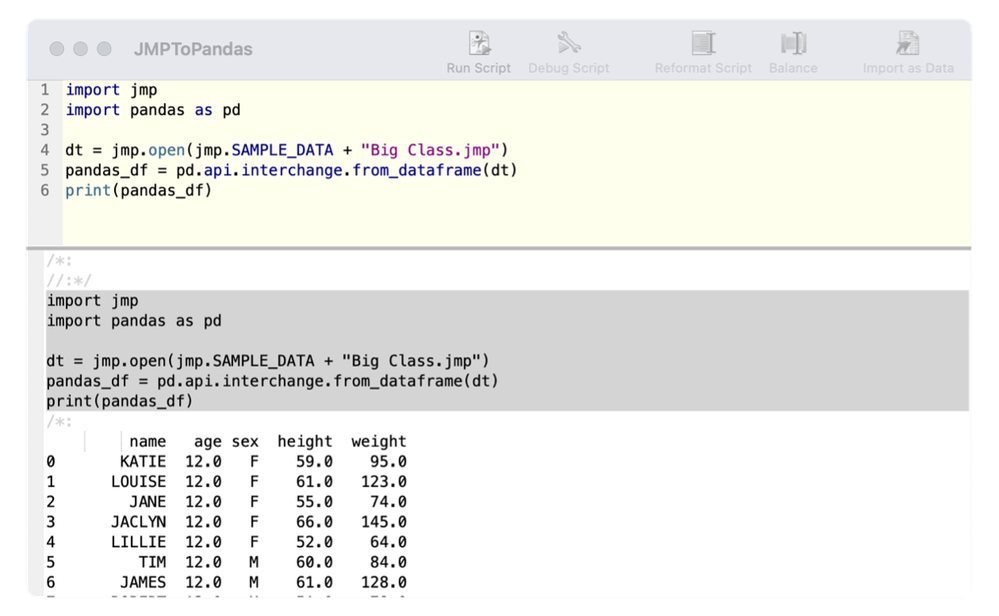999x616 pixels.
Task: Click line number 1 in the gutter
Action: 44,90
